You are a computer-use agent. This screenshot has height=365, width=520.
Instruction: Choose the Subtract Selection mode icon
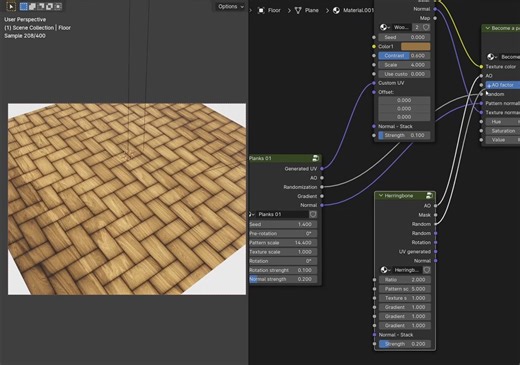pyautogui.click(x=41, y=6)
